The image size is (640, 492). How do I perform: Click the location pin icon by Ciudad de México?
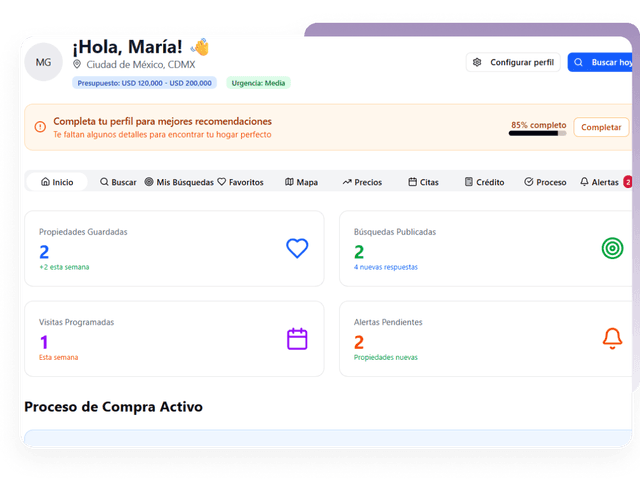tap(77, 64)
